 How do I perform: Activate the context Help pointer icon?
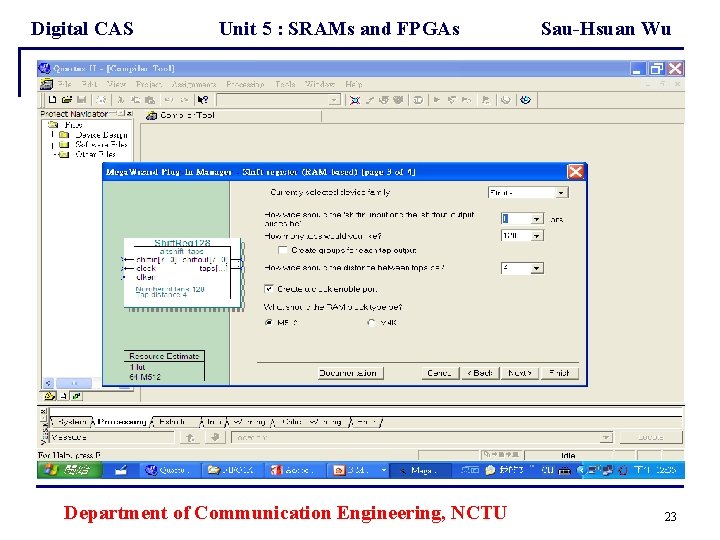[202, 100]
